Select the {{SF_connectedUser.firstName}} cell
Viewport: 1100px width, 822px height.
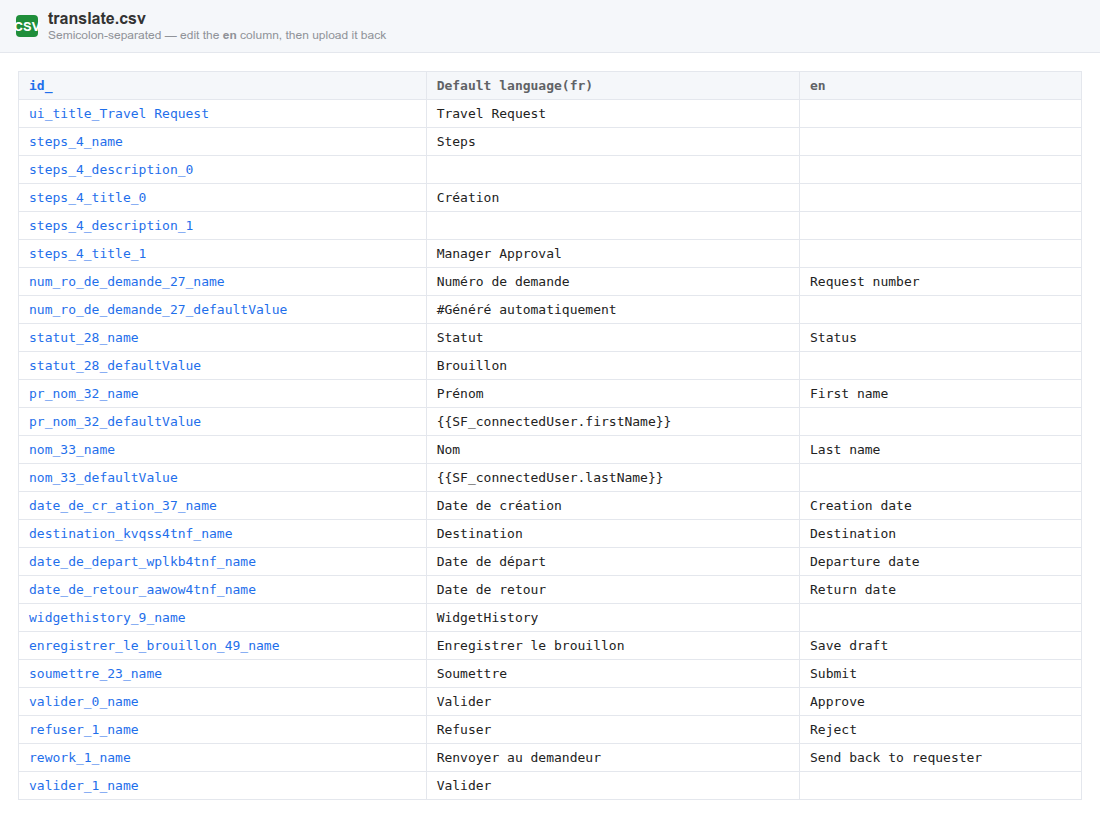[x=612, y=422]
